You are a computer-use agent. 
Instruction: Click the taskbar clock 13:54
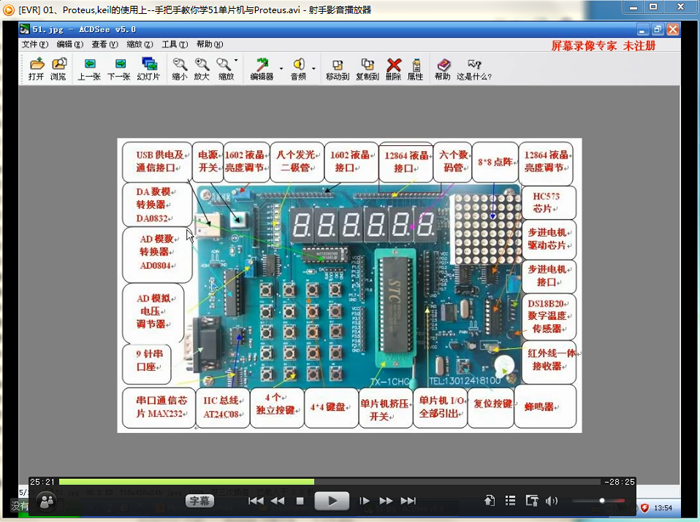click(663, 508)
